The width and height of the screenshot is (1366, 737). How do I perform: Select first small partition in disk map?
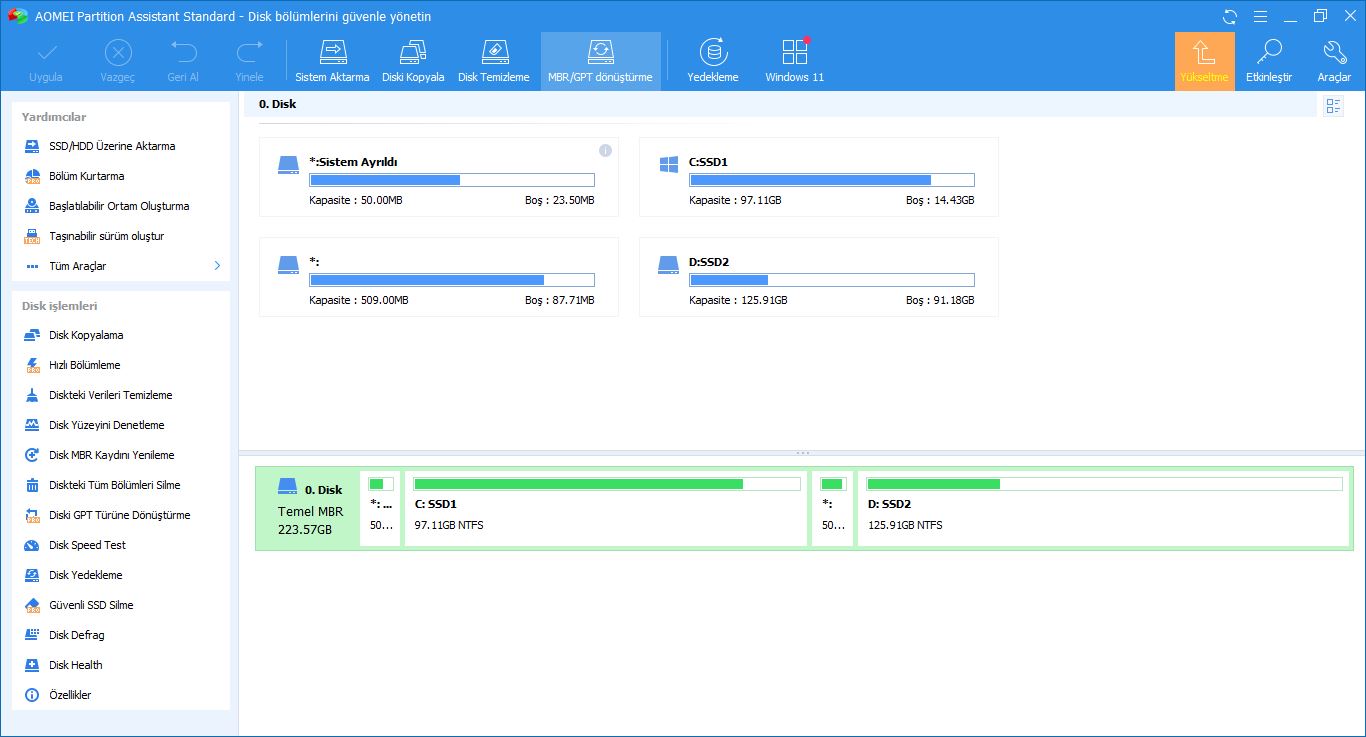tap(380, 509)
